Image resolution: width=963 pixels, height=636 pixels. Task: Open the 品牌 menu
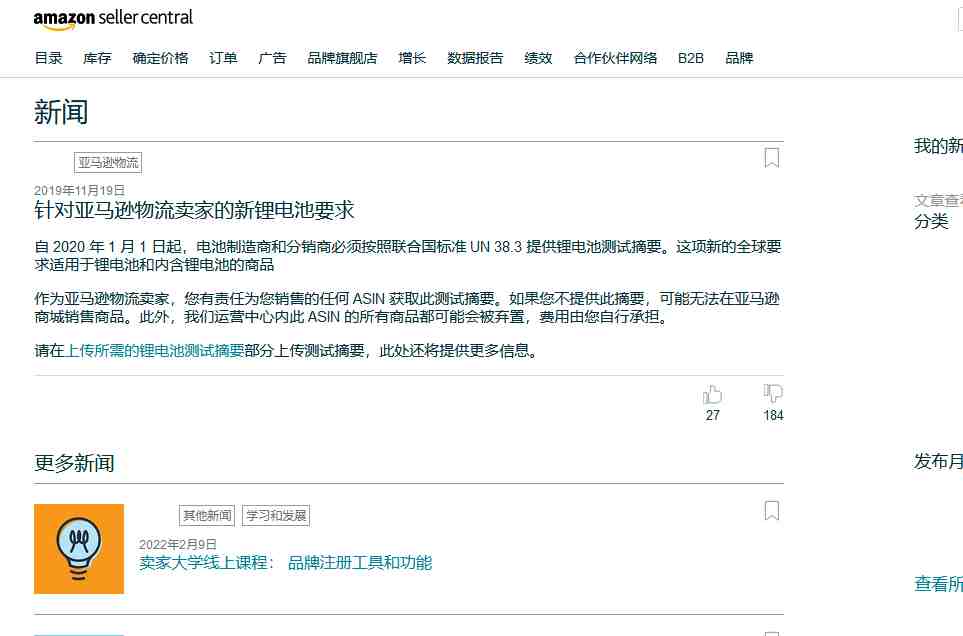pos(739,58)
